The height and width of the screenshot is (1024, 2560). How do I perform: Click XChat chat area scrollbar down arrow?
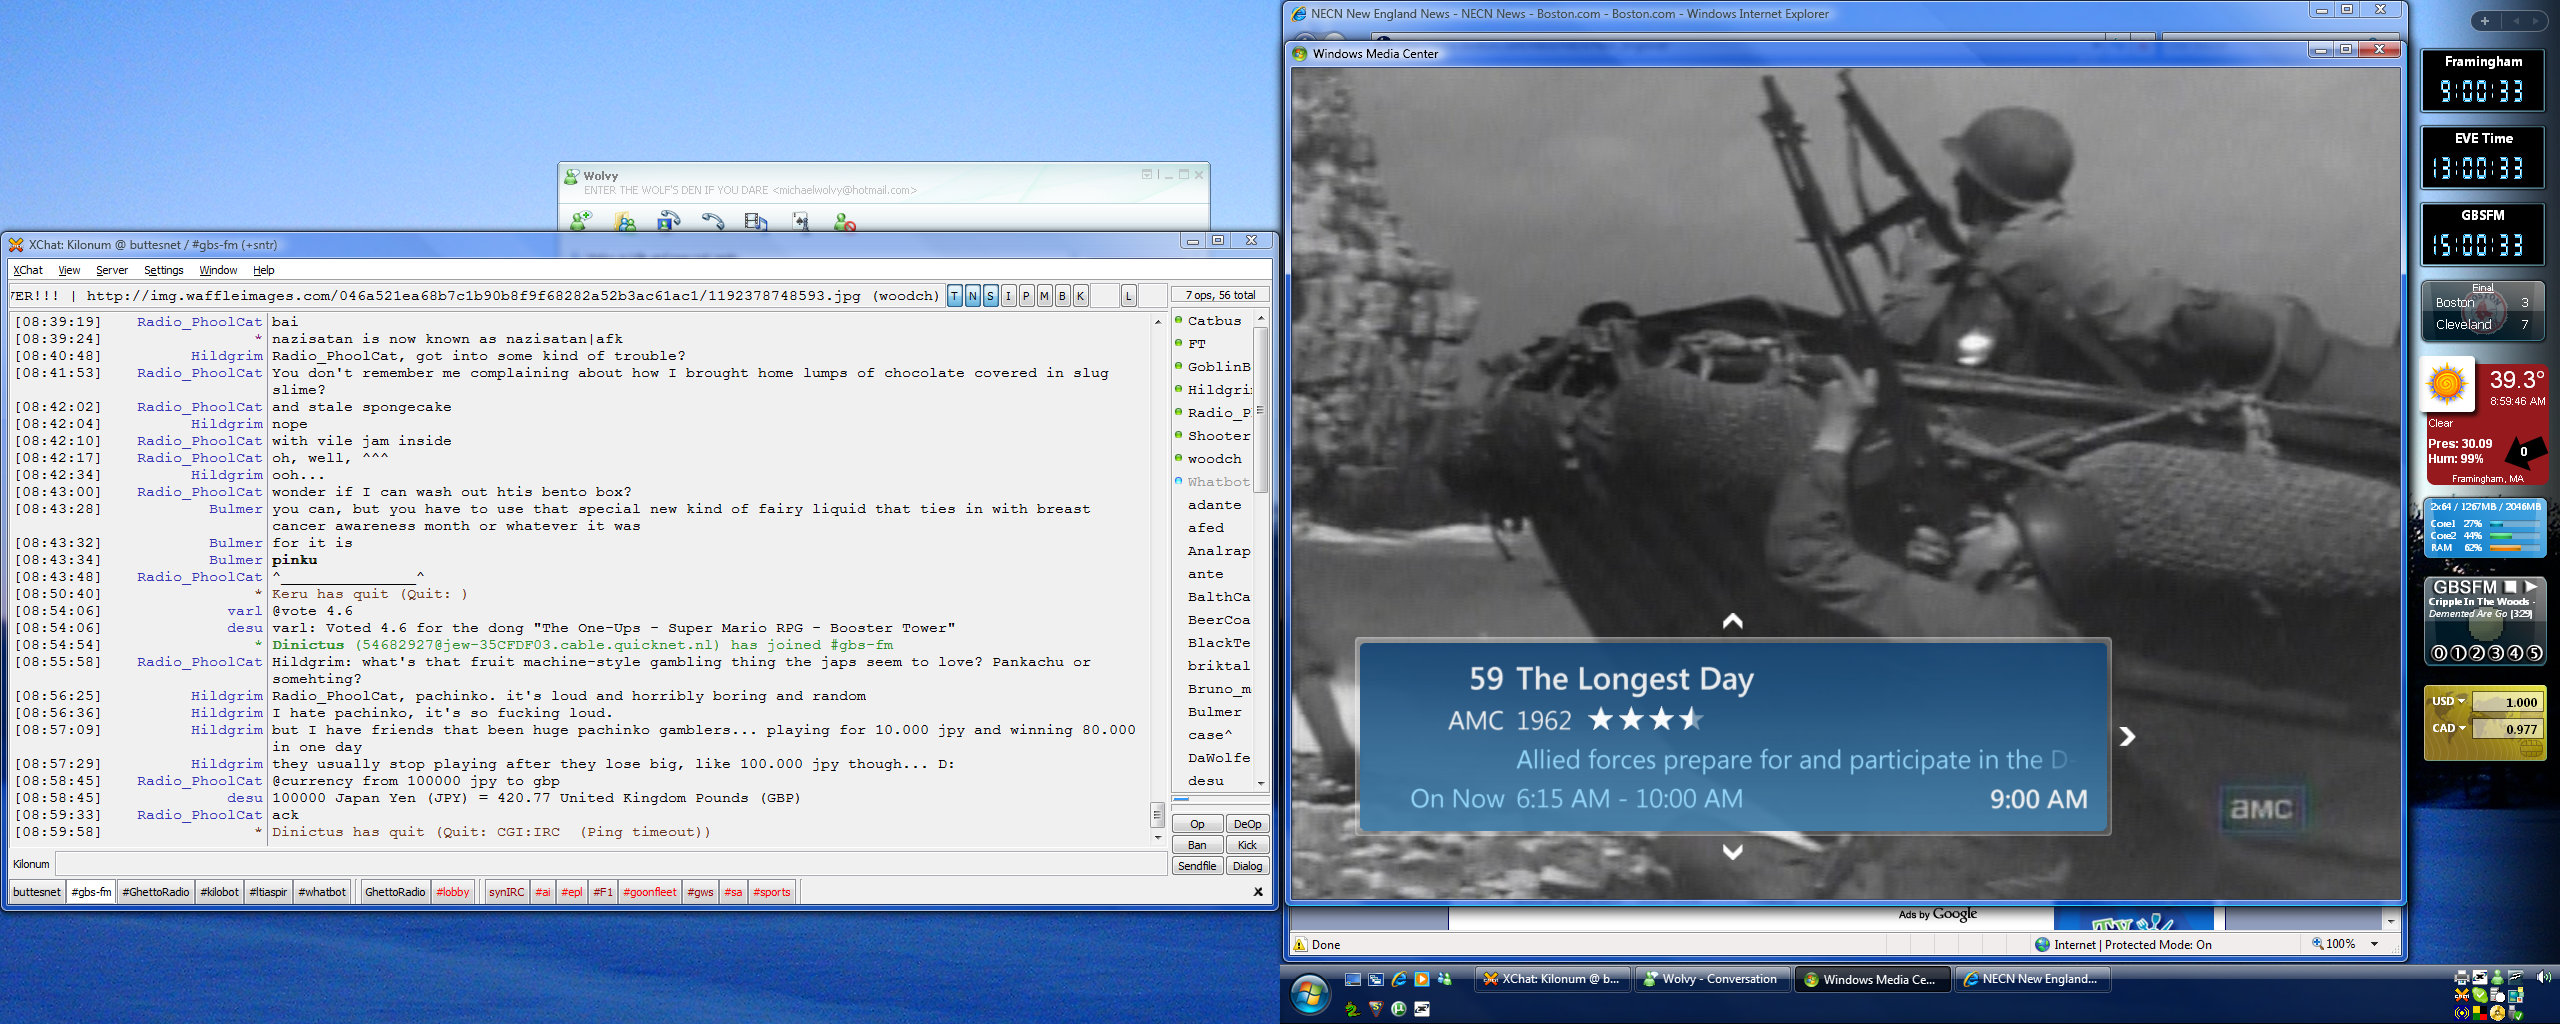pos(1158,838)
